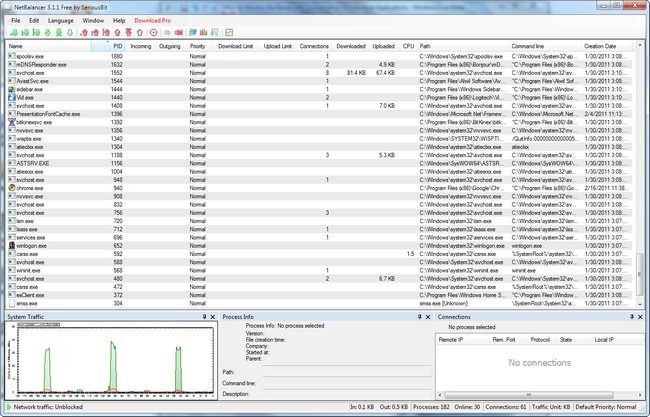This screenshot has width=650, height=417.
Task: Click the fifth green download toolbar icon
Action: (x=59, y=32)
